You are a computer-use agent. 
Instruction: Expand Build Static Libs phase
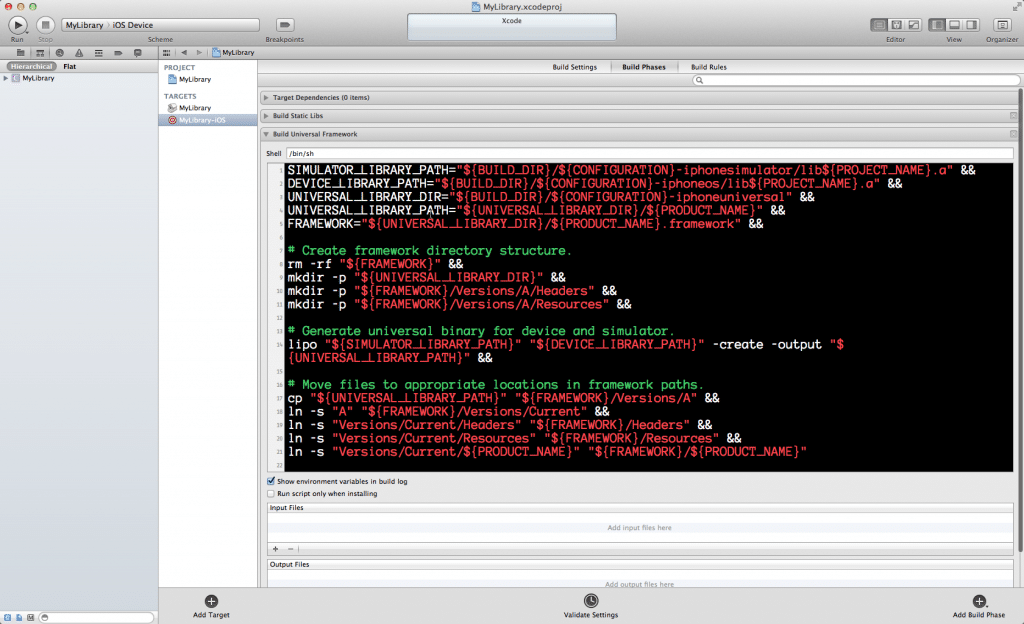point(266,116)
